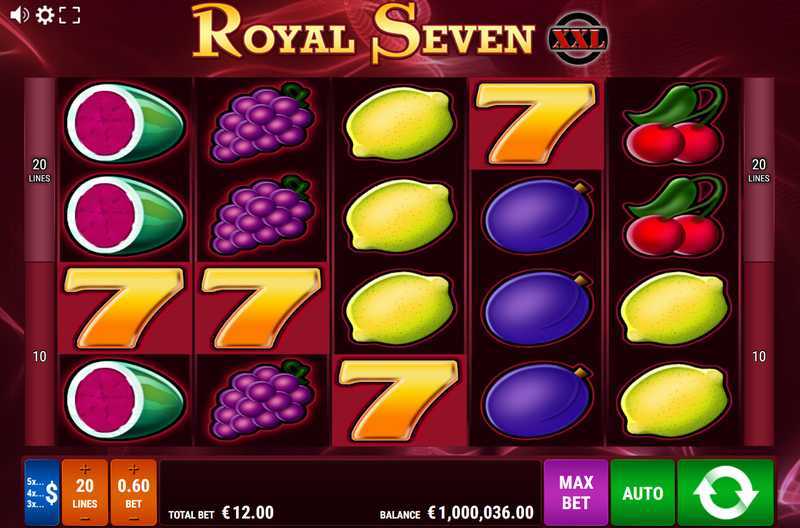The height and width of the screenshot is (528, 800).
Task: Open the paytable dollar icon
Action: pos(42,492)
